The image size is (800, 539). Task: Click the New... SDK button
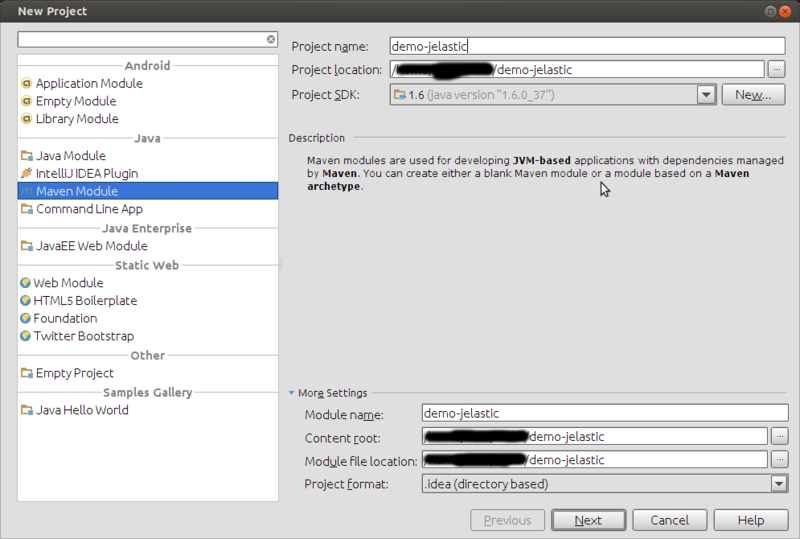753,95
